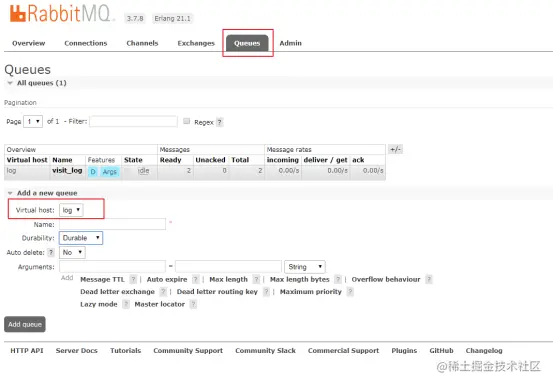Open the Plugins footer link
Viewport: 553px width, 385px height.
point(404,351)
